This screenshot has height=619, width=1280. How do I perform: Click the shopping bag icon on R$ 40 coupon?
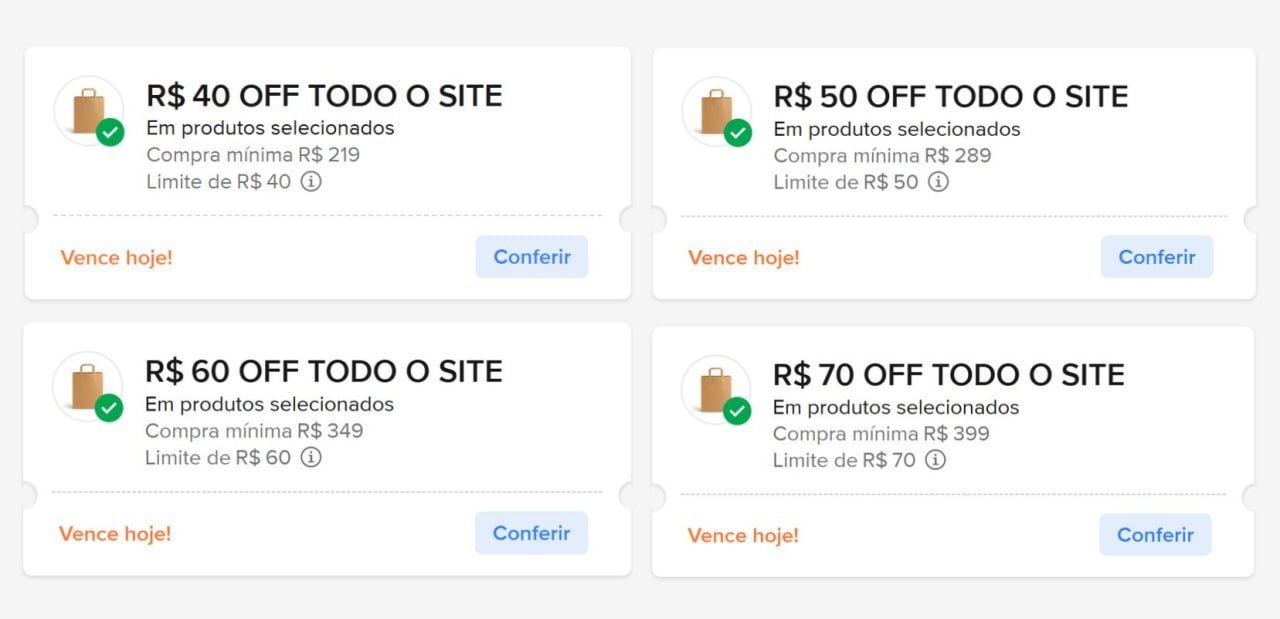point(88,111)
